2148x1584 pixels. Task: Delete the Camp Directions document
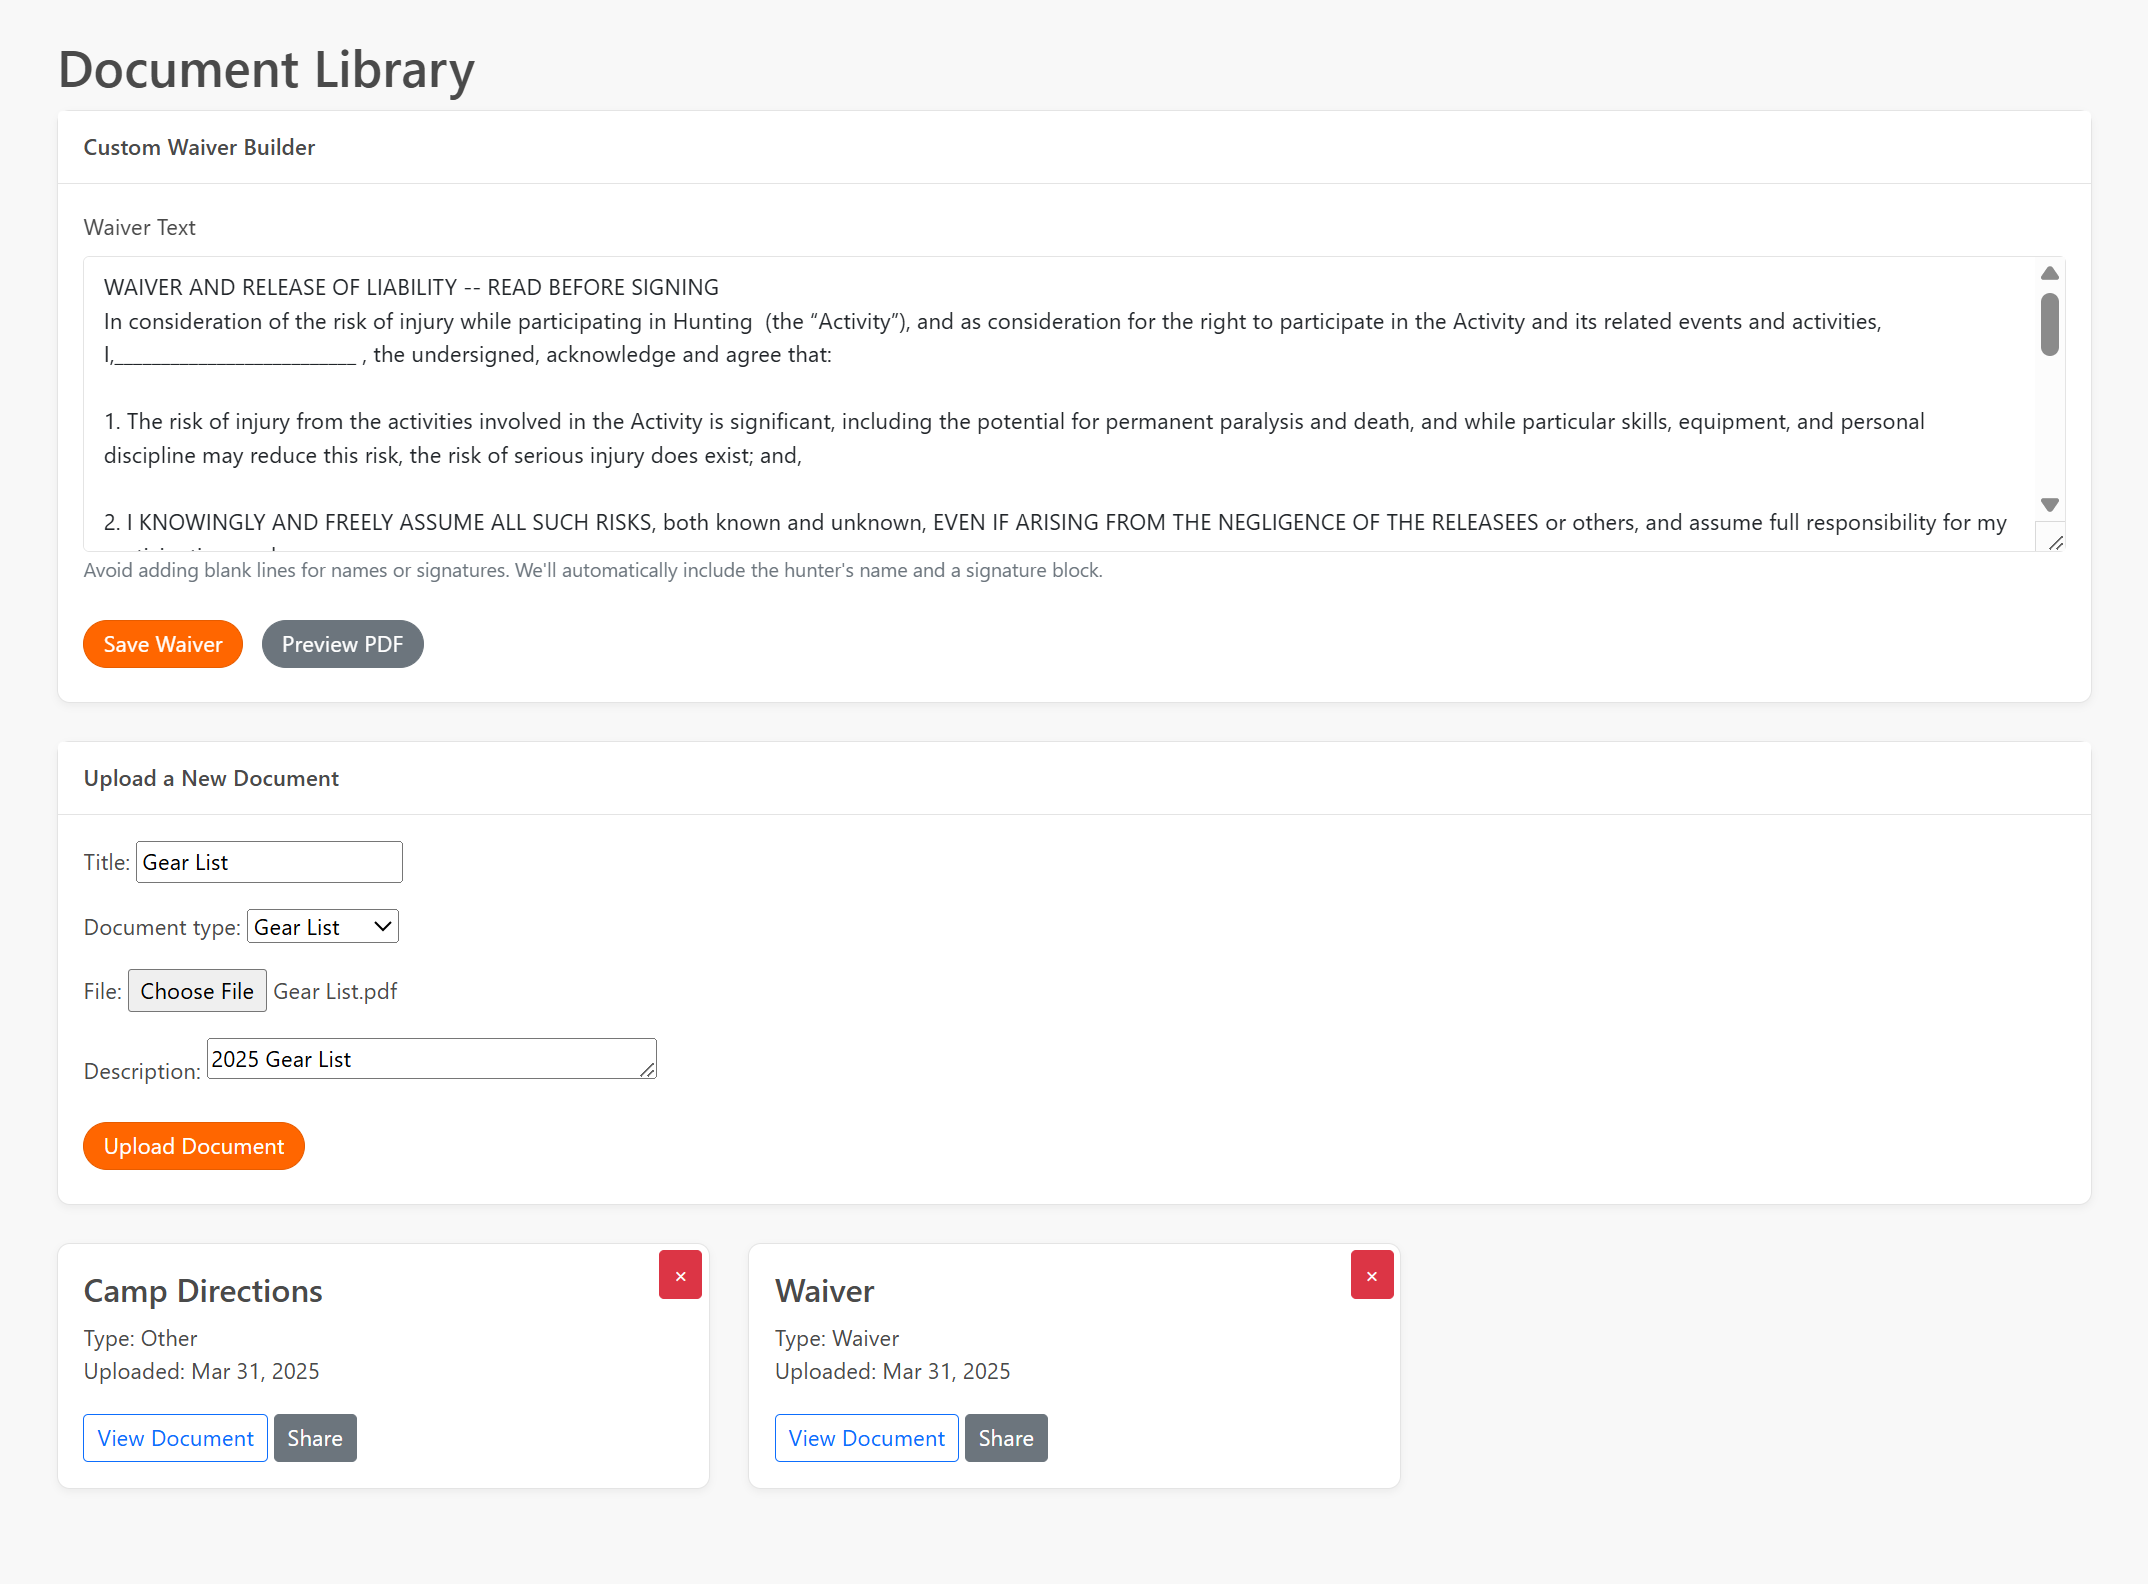680,1274
